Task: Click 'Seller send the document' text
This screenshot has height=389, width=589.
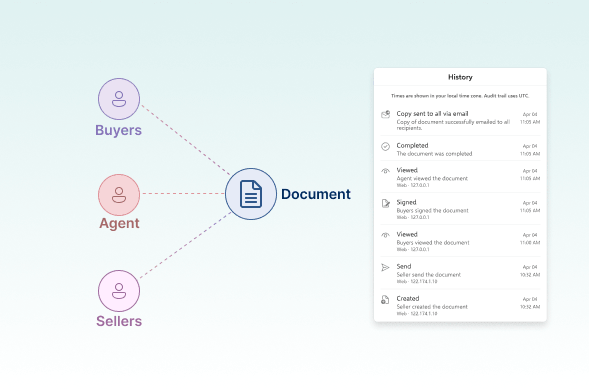Action: tap(429, 274)
